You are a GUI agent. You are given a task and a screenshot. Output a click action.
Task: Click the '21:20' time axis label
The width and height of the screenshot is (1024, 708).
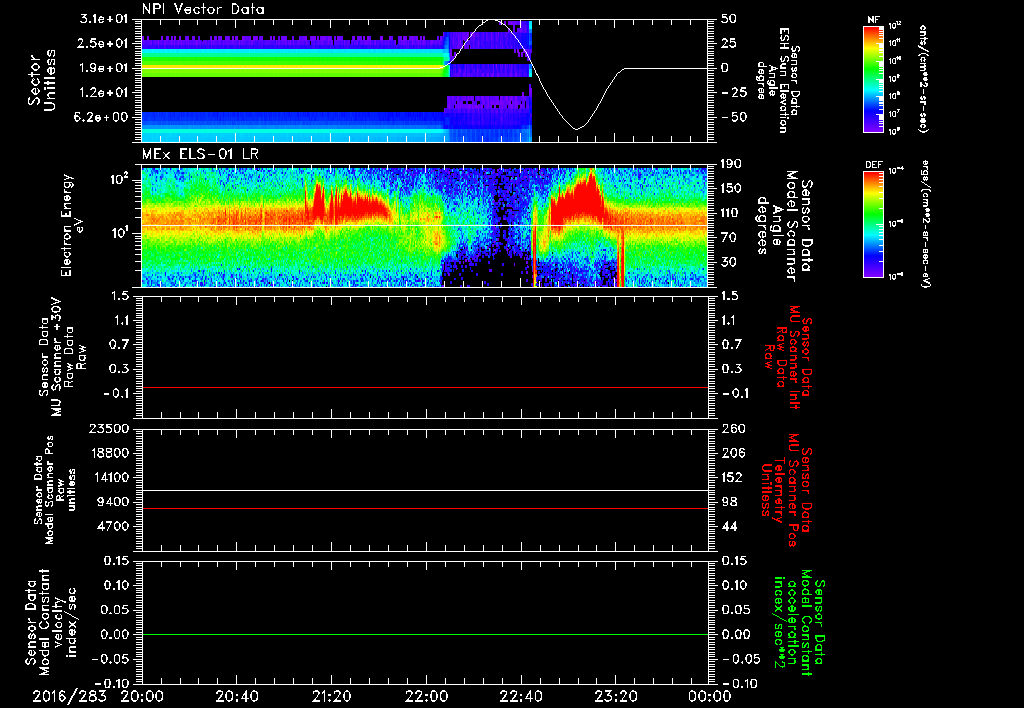[x=331, y=697]
